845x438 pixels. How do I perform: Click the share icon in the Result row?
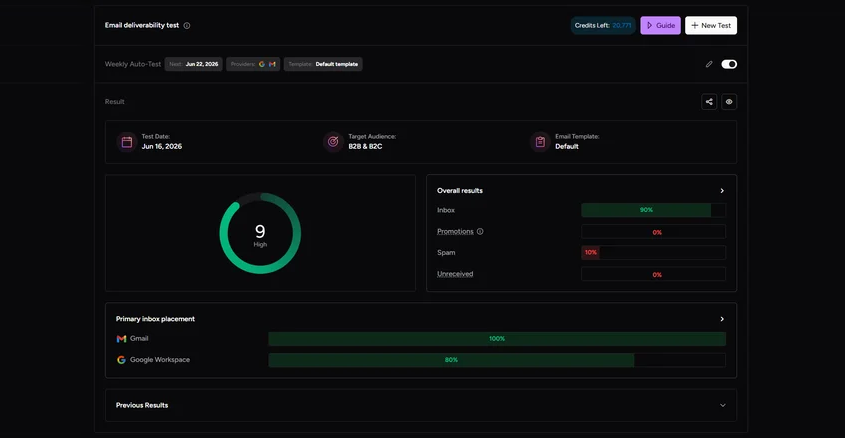[x=709, y=102]
